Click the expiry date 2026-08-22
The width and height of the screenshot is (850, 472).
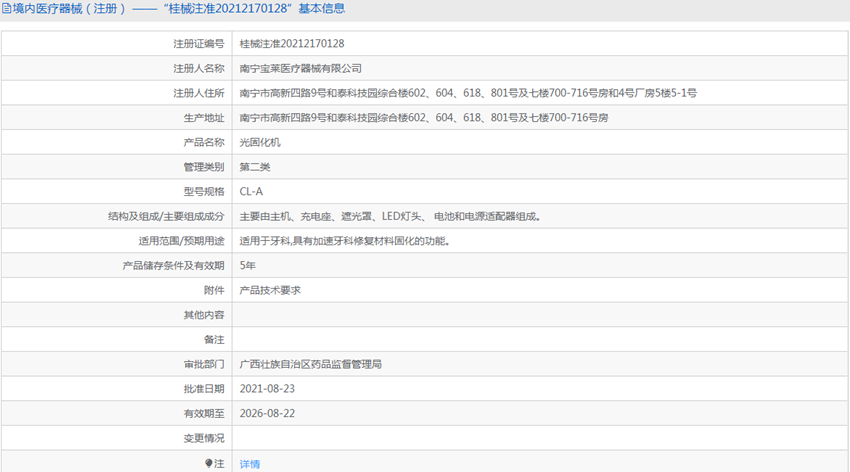267,413
